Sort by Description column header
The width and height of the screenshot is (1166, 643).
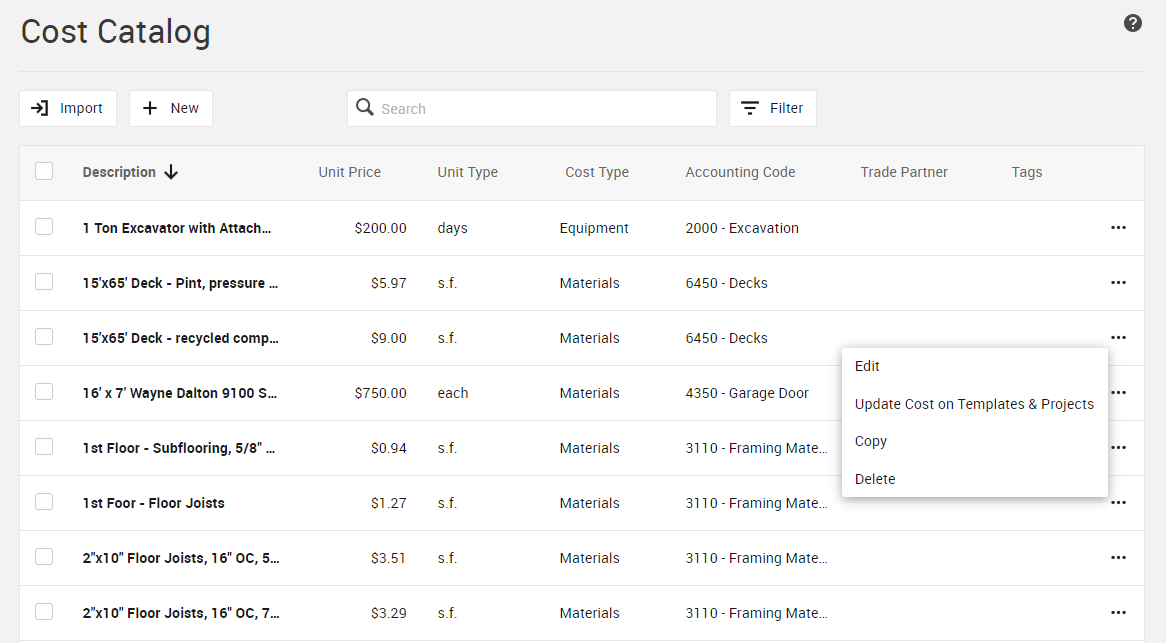tap(119, 172)
